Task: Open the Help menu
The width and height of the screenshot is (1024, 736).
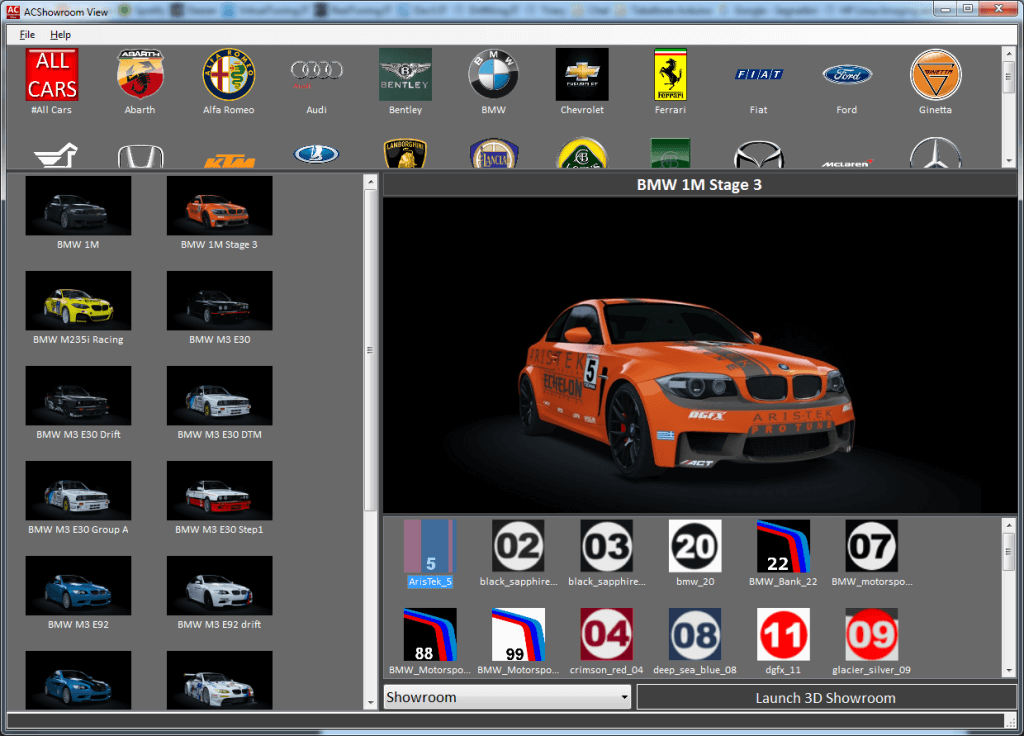Action: click(x=60, y=35)
